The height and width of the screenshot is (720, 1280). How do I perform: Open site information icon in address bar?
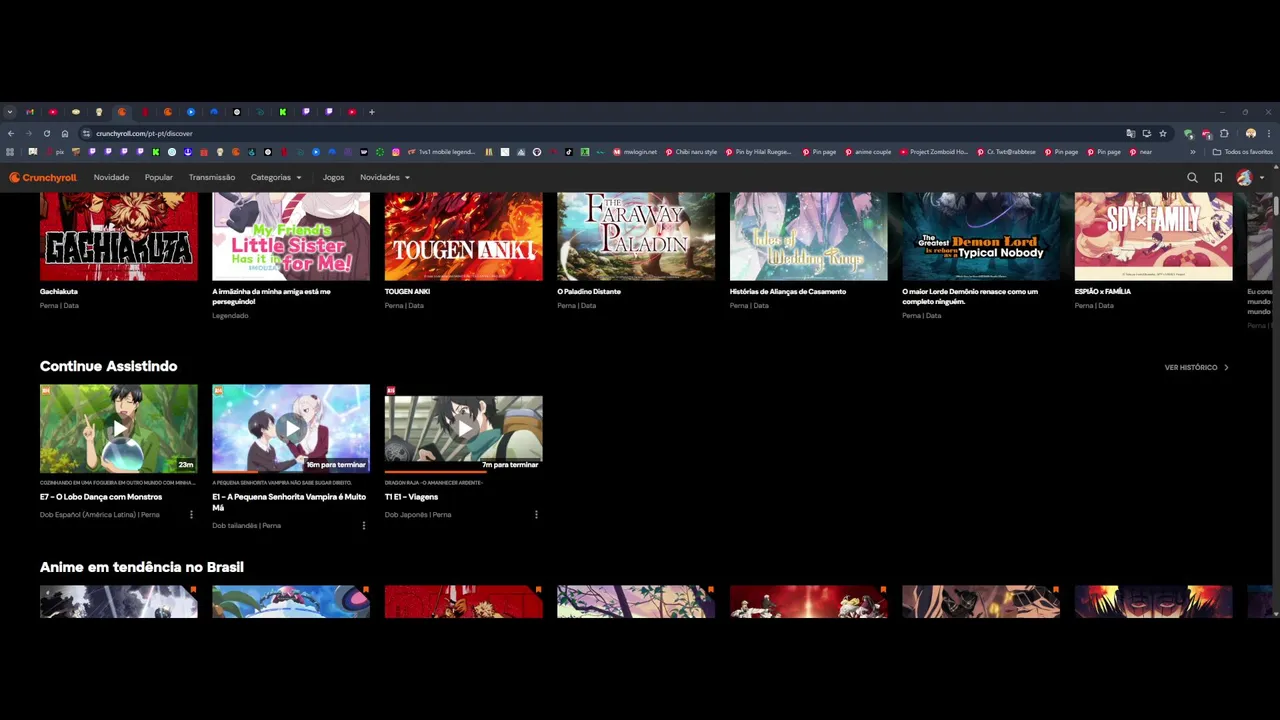86,133
